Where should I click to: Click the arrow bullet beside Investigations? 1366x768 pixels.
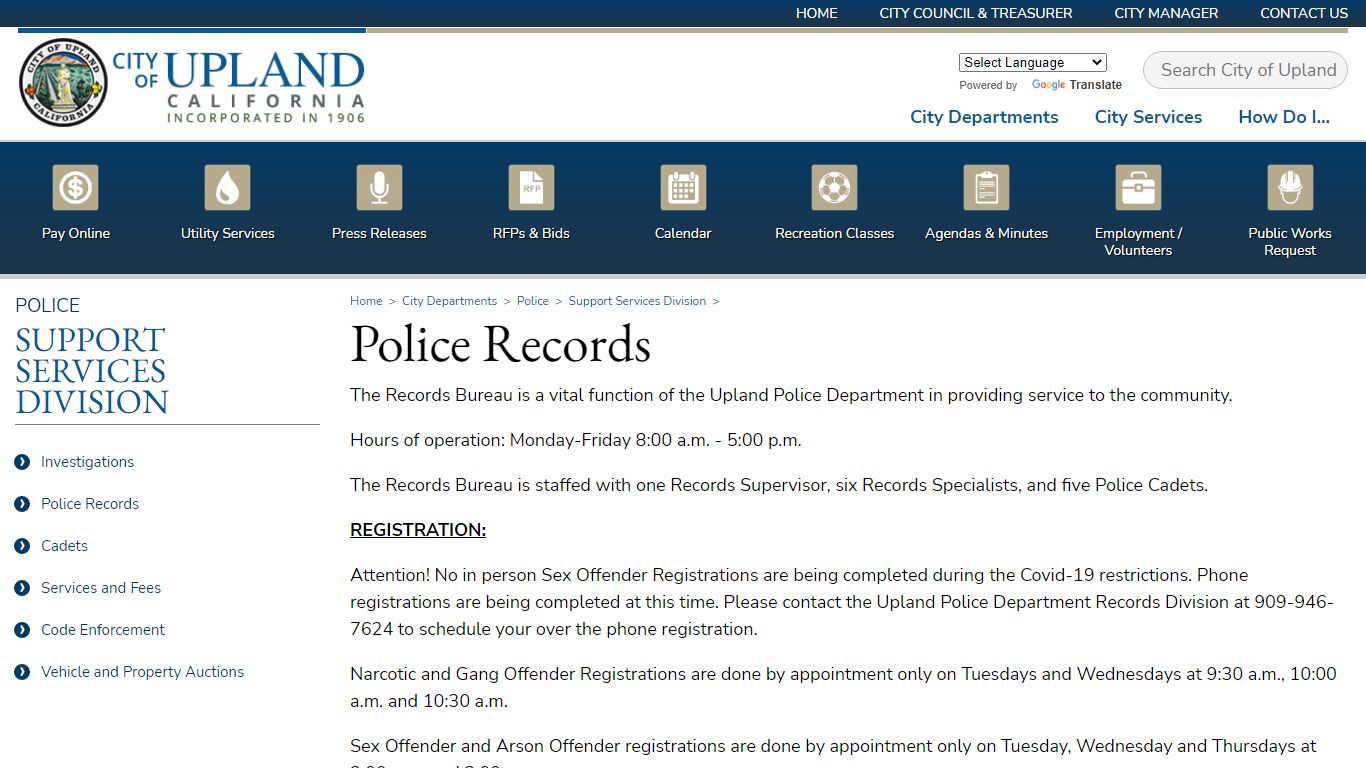(22, 462)
